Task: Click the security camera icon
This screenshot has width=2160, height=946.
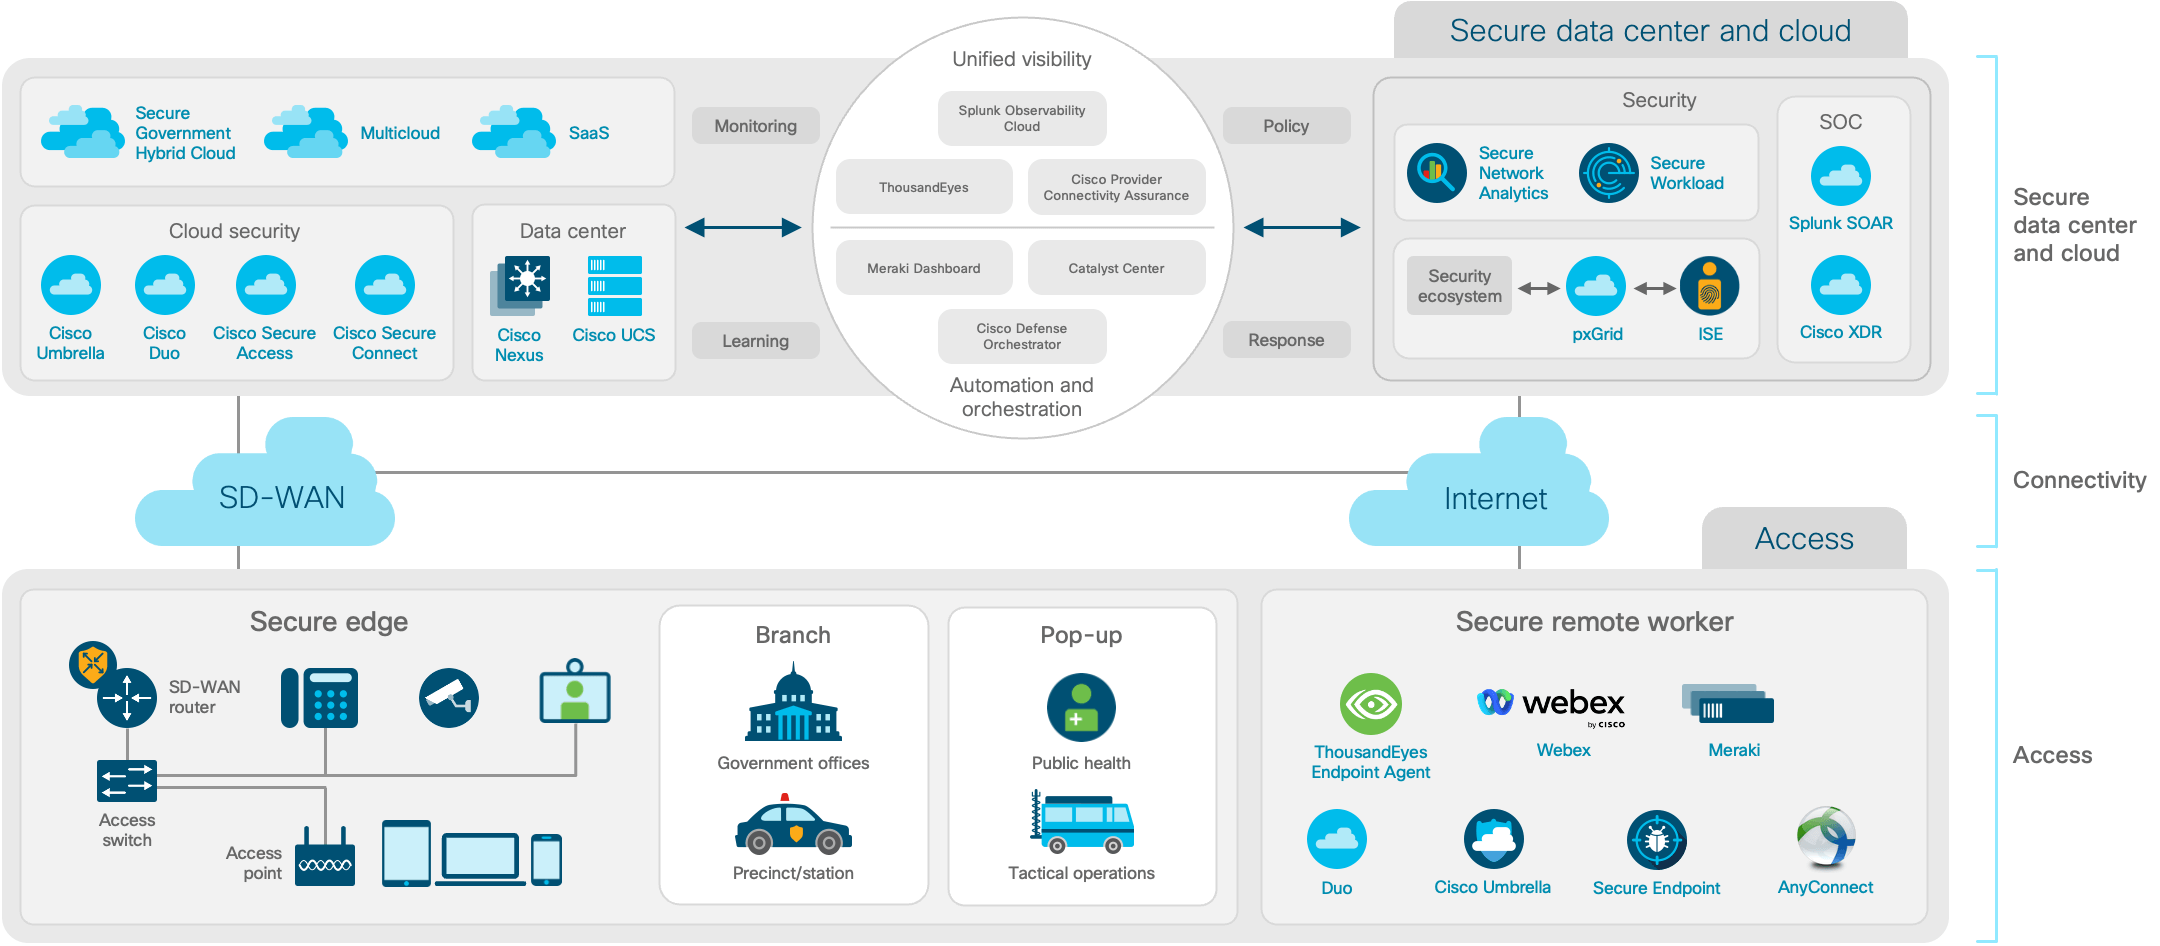Action: click(x=449, y=697)
